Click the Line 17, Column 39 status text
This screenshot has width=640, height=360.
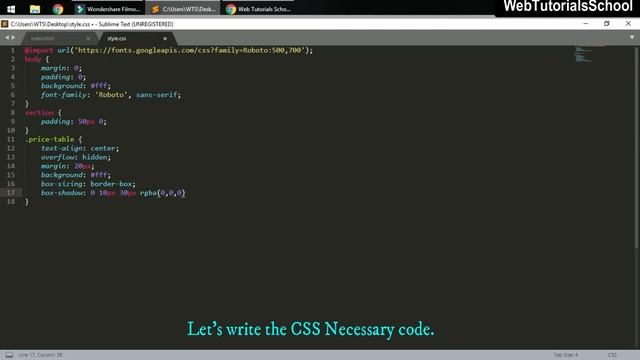click(40, 355)
